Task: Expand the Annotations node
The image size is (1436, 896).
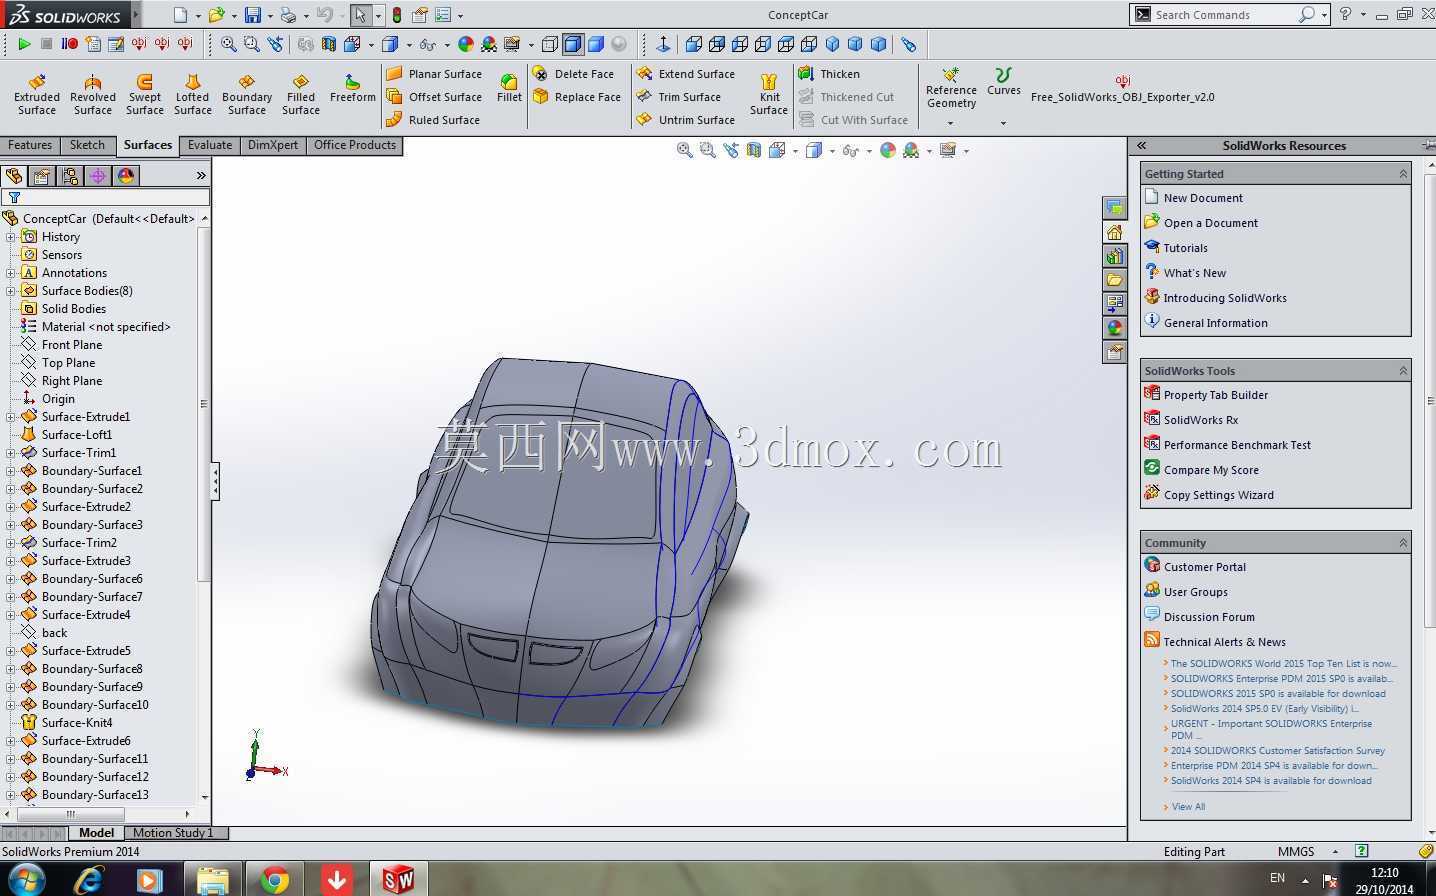Action: 10,273
